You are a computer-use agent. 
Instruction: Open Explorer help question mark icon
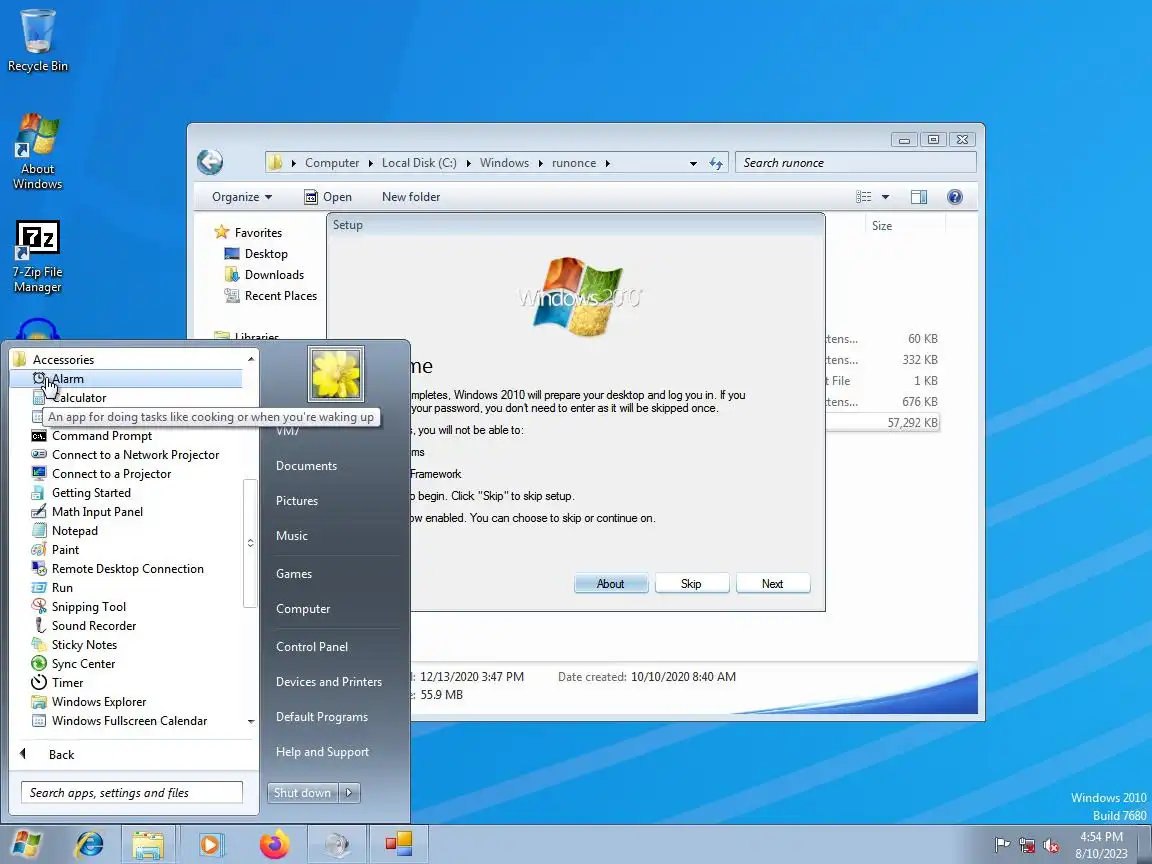[954, 197]
